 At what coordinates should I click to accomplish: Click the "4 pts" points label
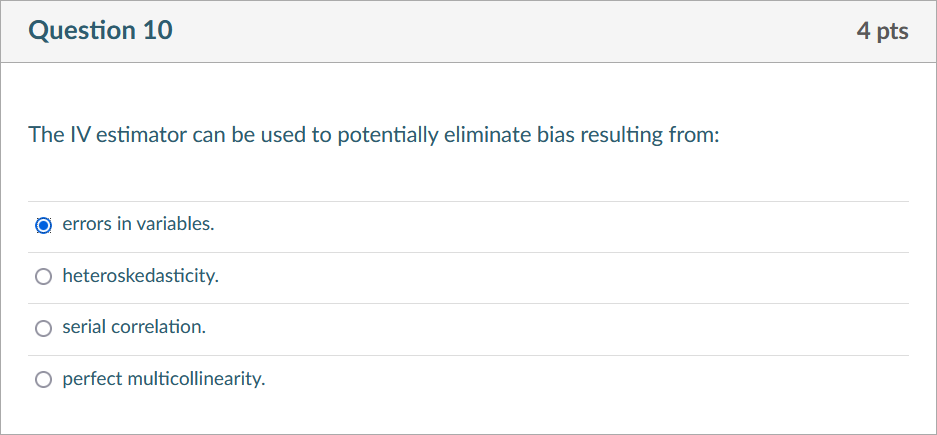882,32
